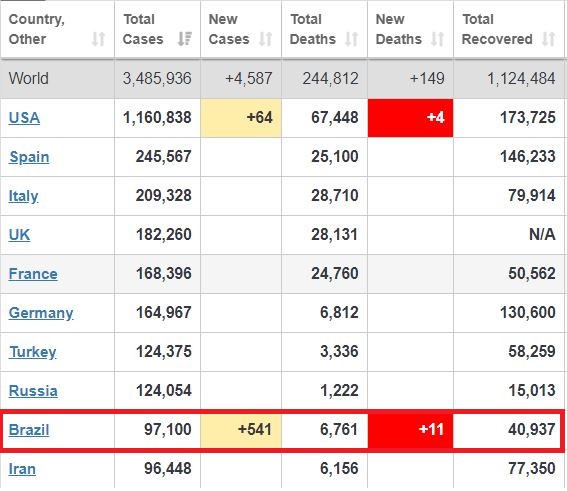Viewport: 567px width, 491px height.
Task: Select USA total deaths 67,448
Action: click(x=335, y=118)
